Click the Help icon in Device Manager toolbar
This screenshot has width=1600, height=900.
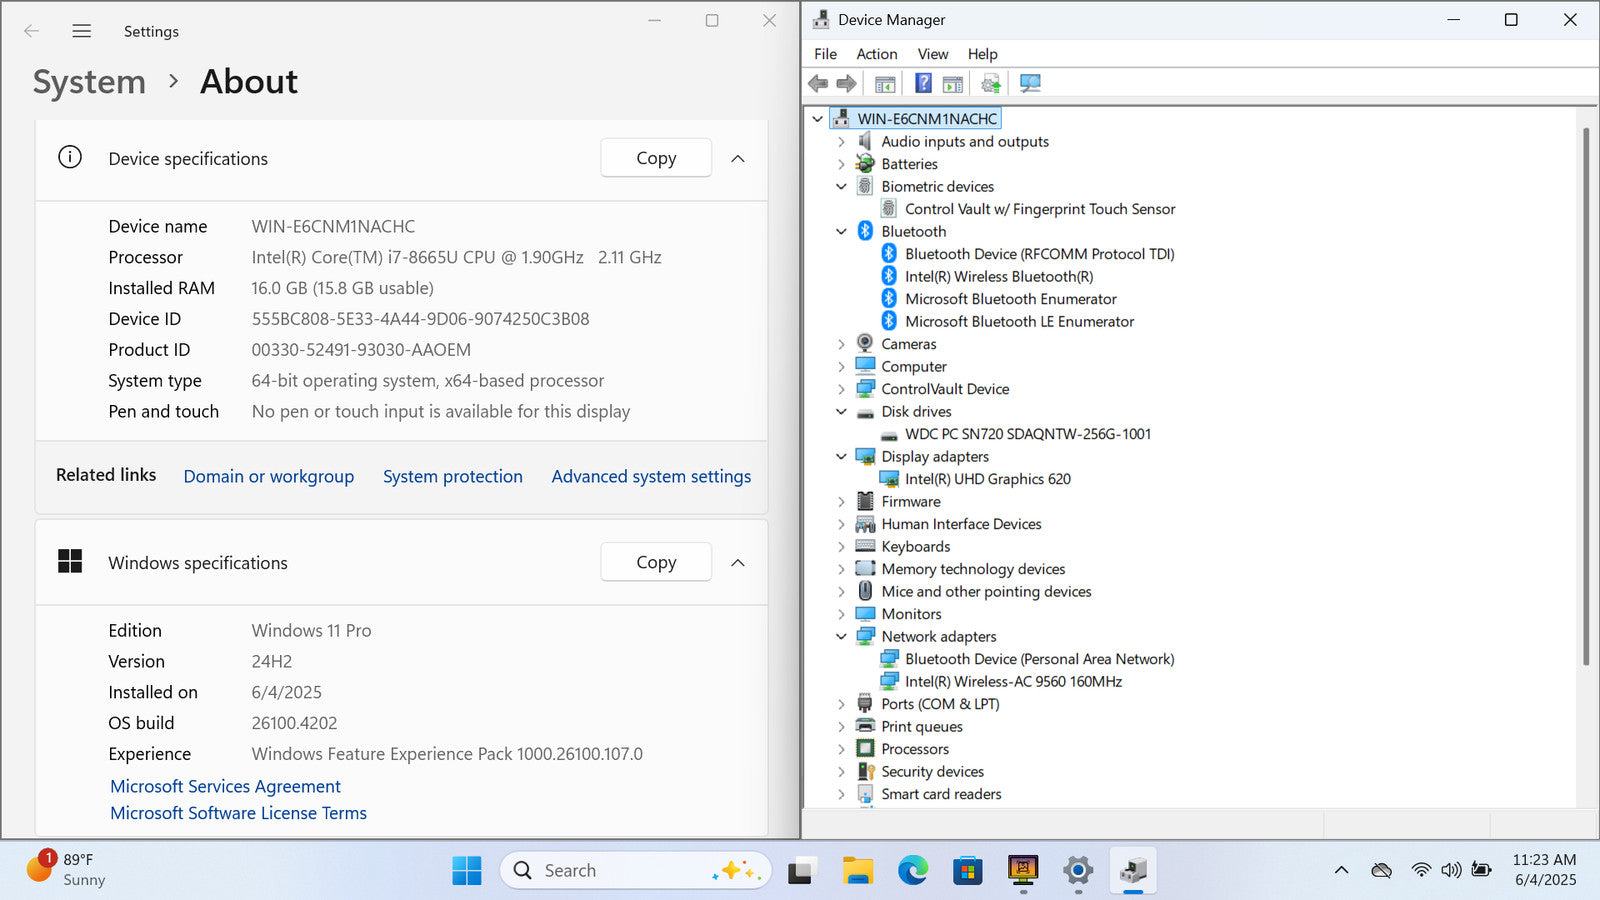923,84
